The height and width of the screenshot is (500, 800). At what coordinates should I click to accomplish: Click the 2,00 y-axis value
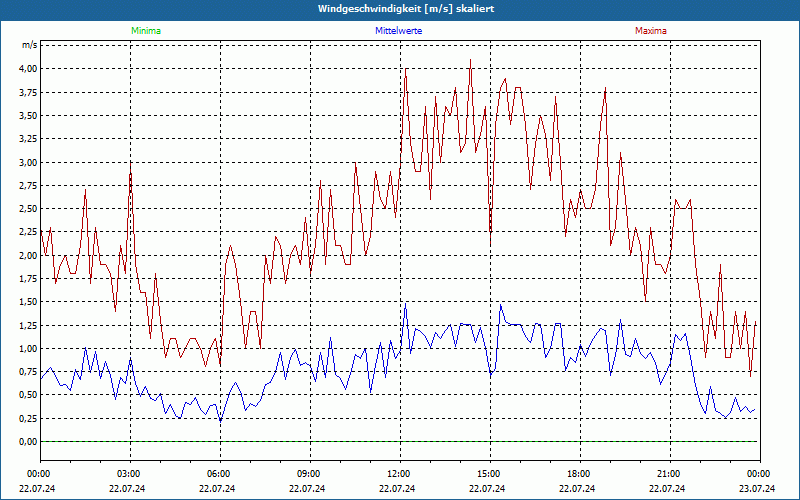tap(28, 256)
